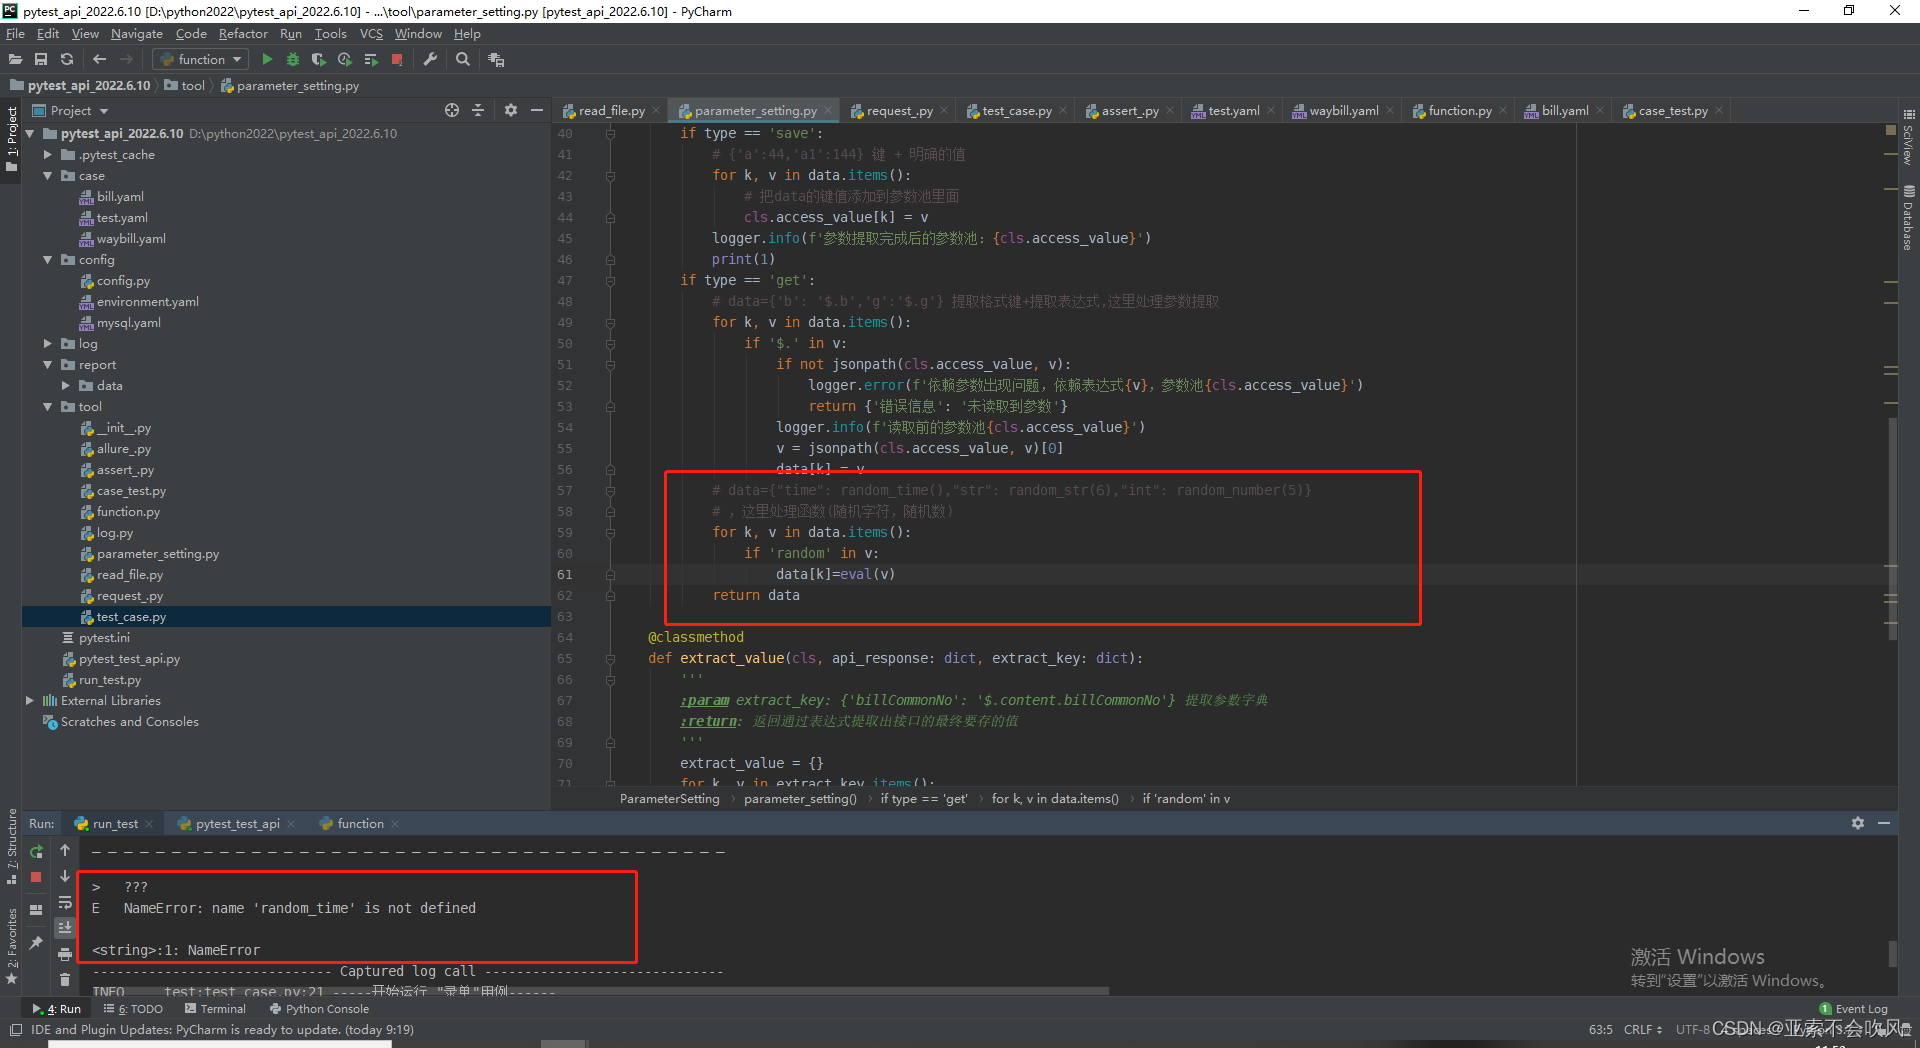This screenshot has width=1920, height=1048.
Task: Toggle the SciView side tool window
Action: click(1909, 137)
